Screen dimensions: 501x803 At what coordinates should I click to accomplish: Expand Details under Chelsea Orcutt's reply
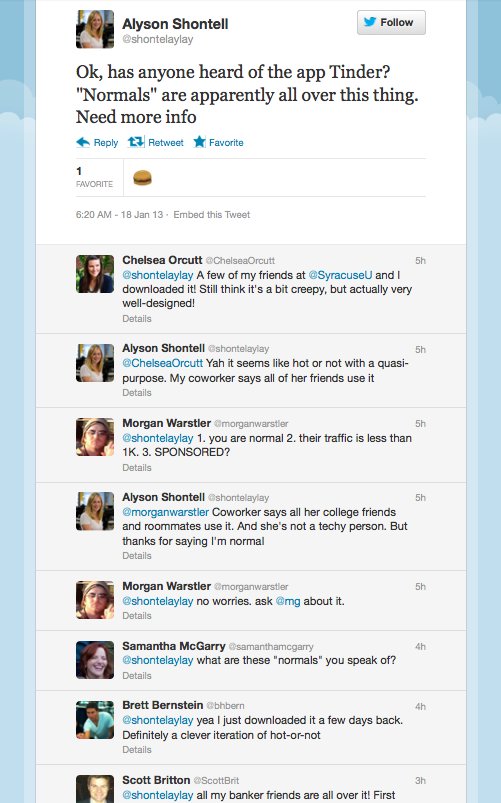(x=137, y=319)
